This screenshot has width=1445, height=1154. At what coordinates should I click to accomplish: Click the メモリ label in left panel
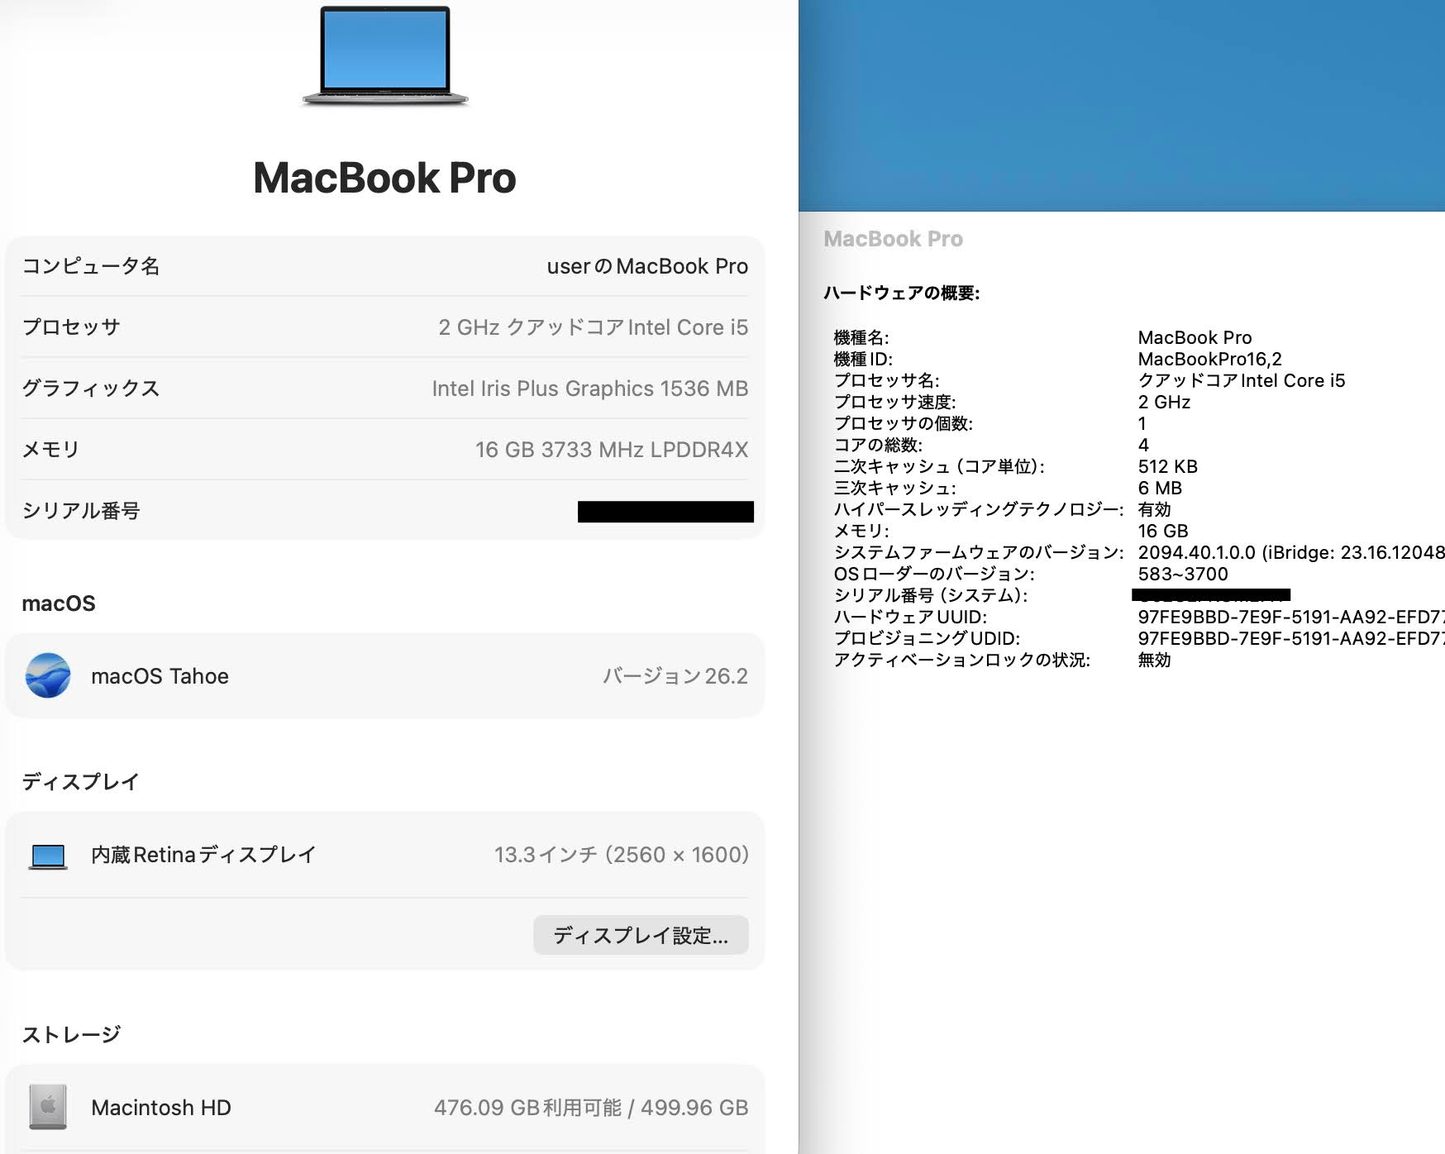point(51,450)
